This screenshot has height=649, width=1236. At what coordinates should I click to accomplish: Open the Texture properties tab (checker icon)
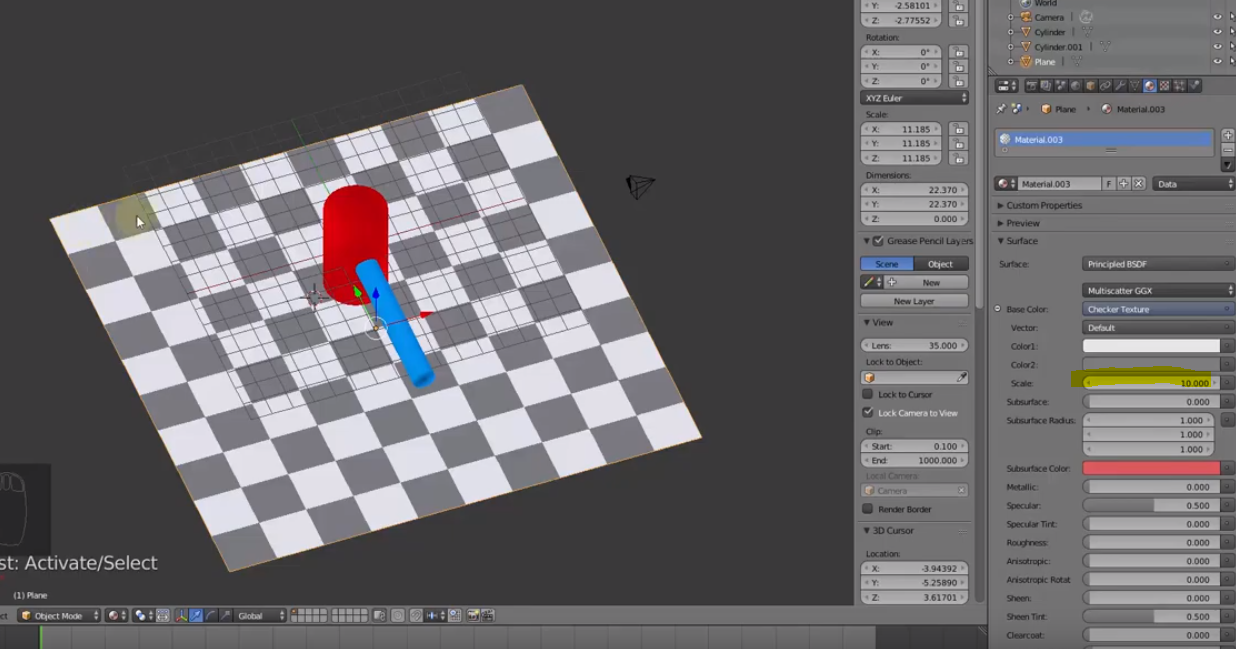(1165, 86)
